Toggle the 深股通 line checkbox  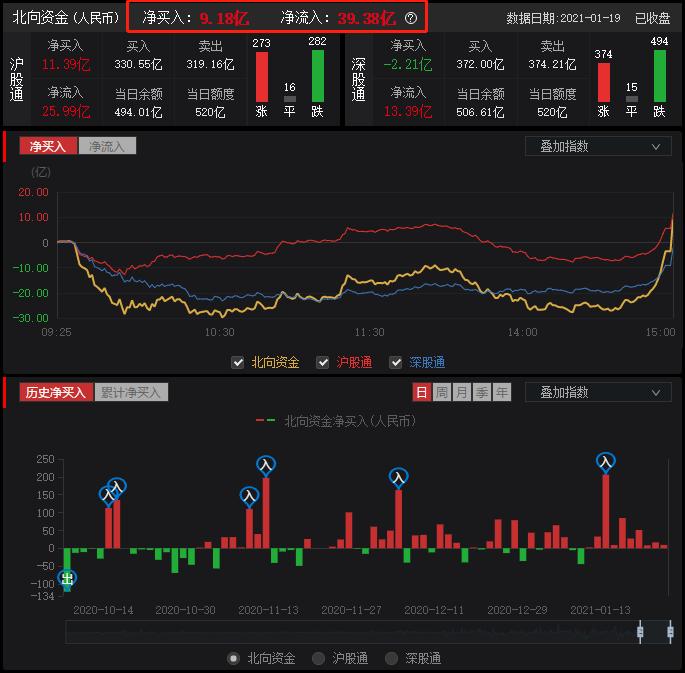395,362
